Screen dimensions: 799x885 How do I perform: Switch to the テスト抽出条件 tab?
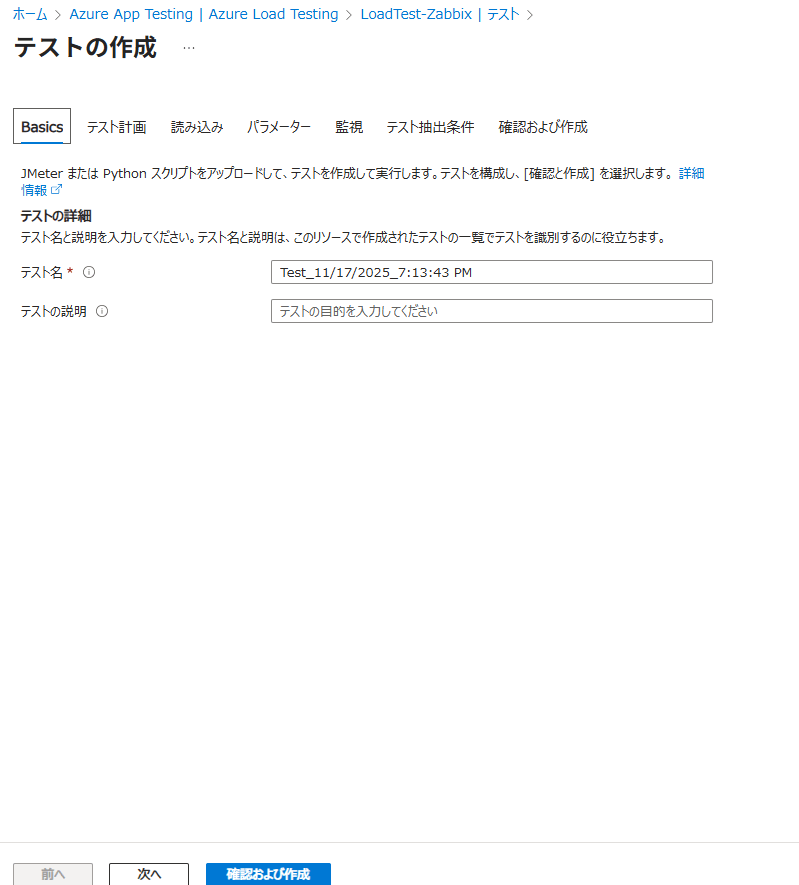[430, 127]
